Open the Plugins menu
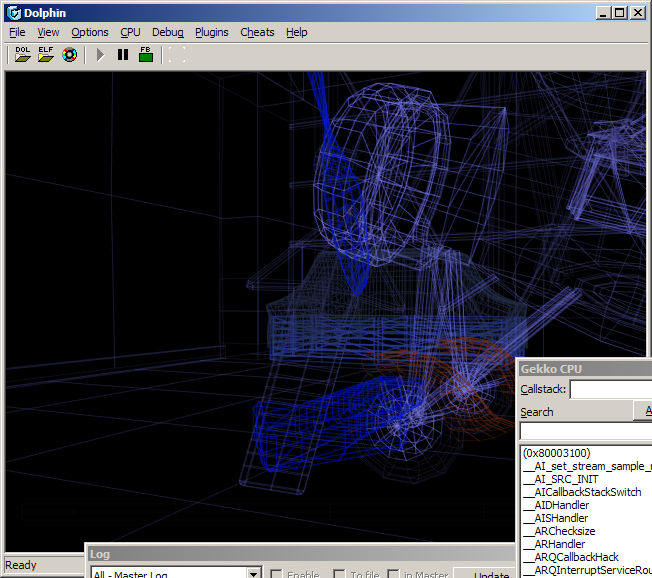Image resolution: width=652 pixels, height=578 pixels. 212,32
